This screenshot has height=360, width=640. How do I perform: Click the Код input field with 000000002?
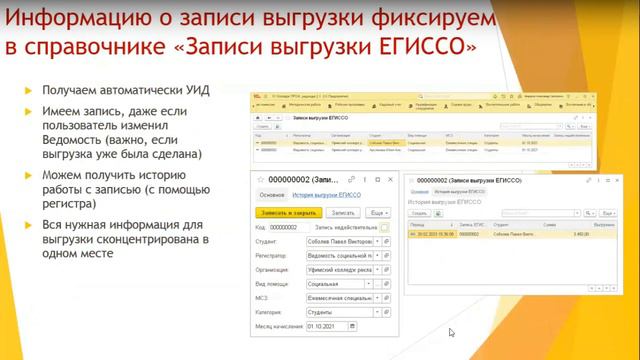(289, 227)
